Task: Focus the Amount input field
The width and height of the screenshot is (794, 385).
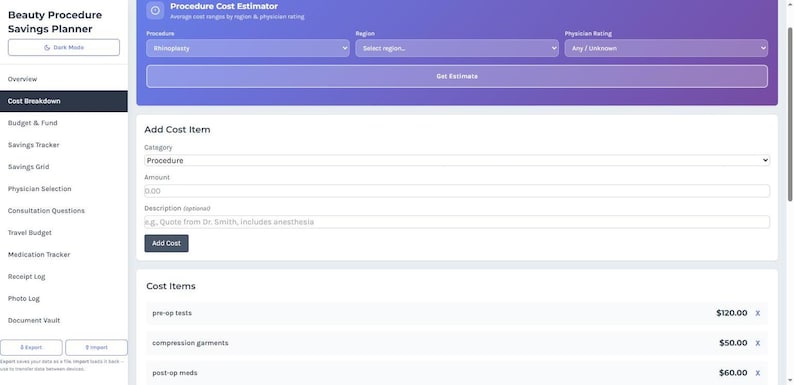Action: coord(457,191)
